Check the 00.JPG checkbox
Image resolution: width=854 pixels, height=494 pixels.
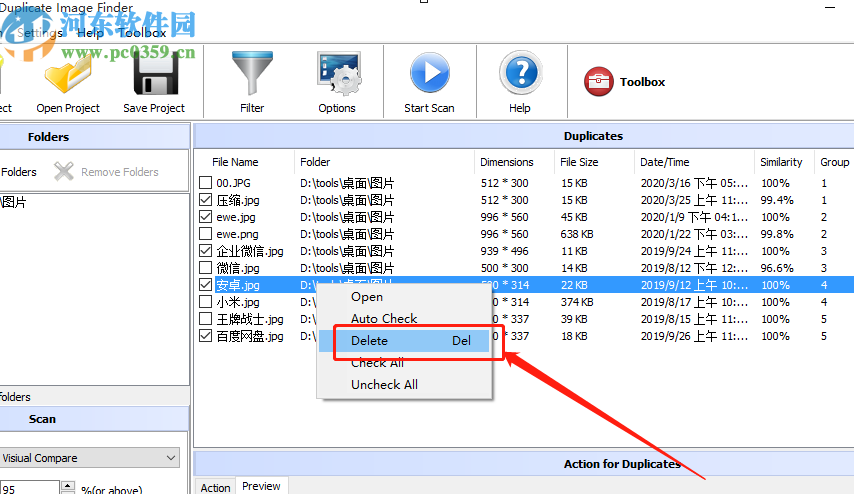(x=205, y=182)
